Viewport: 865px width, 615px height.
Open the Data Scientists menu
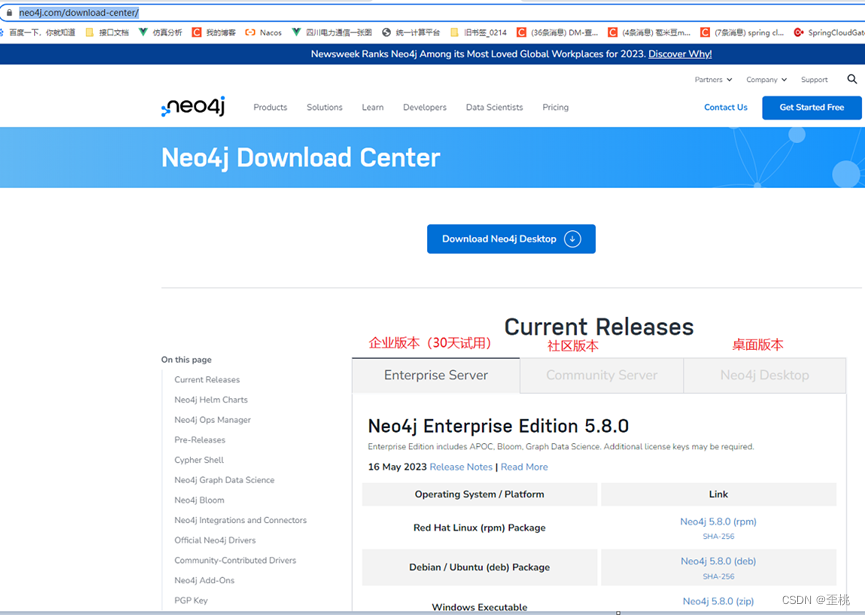494,107
